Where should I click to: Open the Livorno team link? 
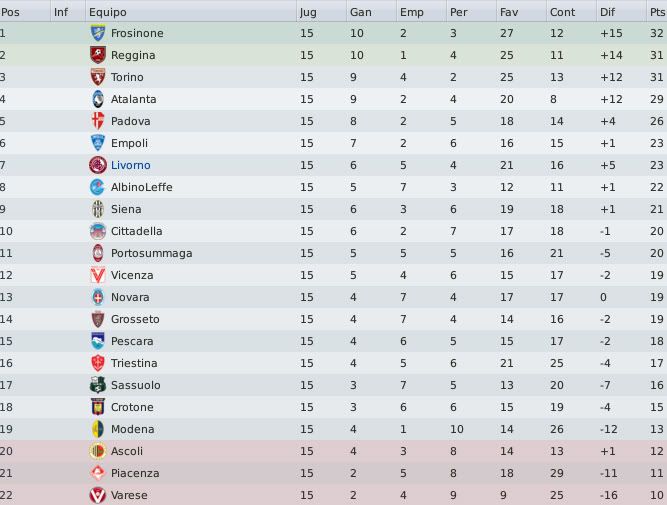(131, 165)
